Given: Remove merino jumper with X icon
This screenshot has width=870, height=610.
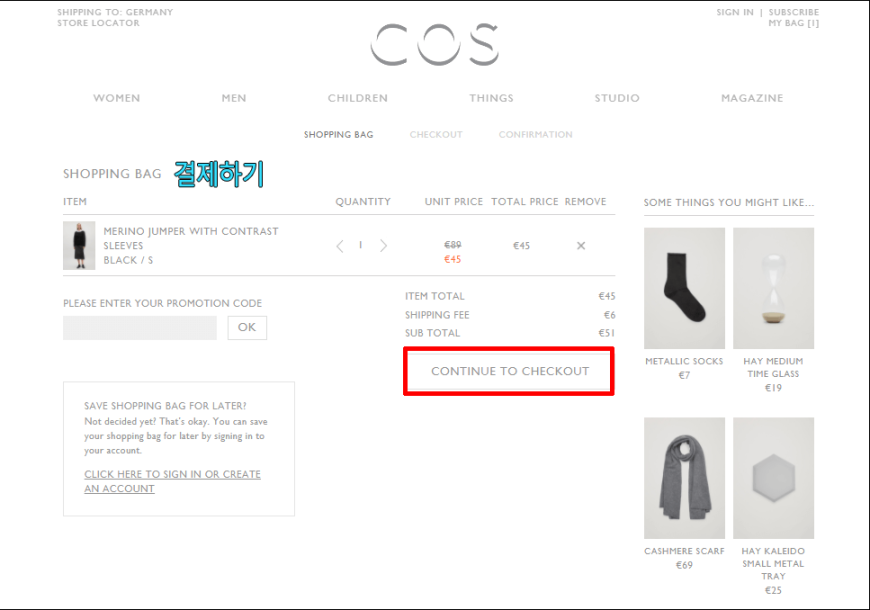Looking at the screenshot, I should [x=581, y=245].
